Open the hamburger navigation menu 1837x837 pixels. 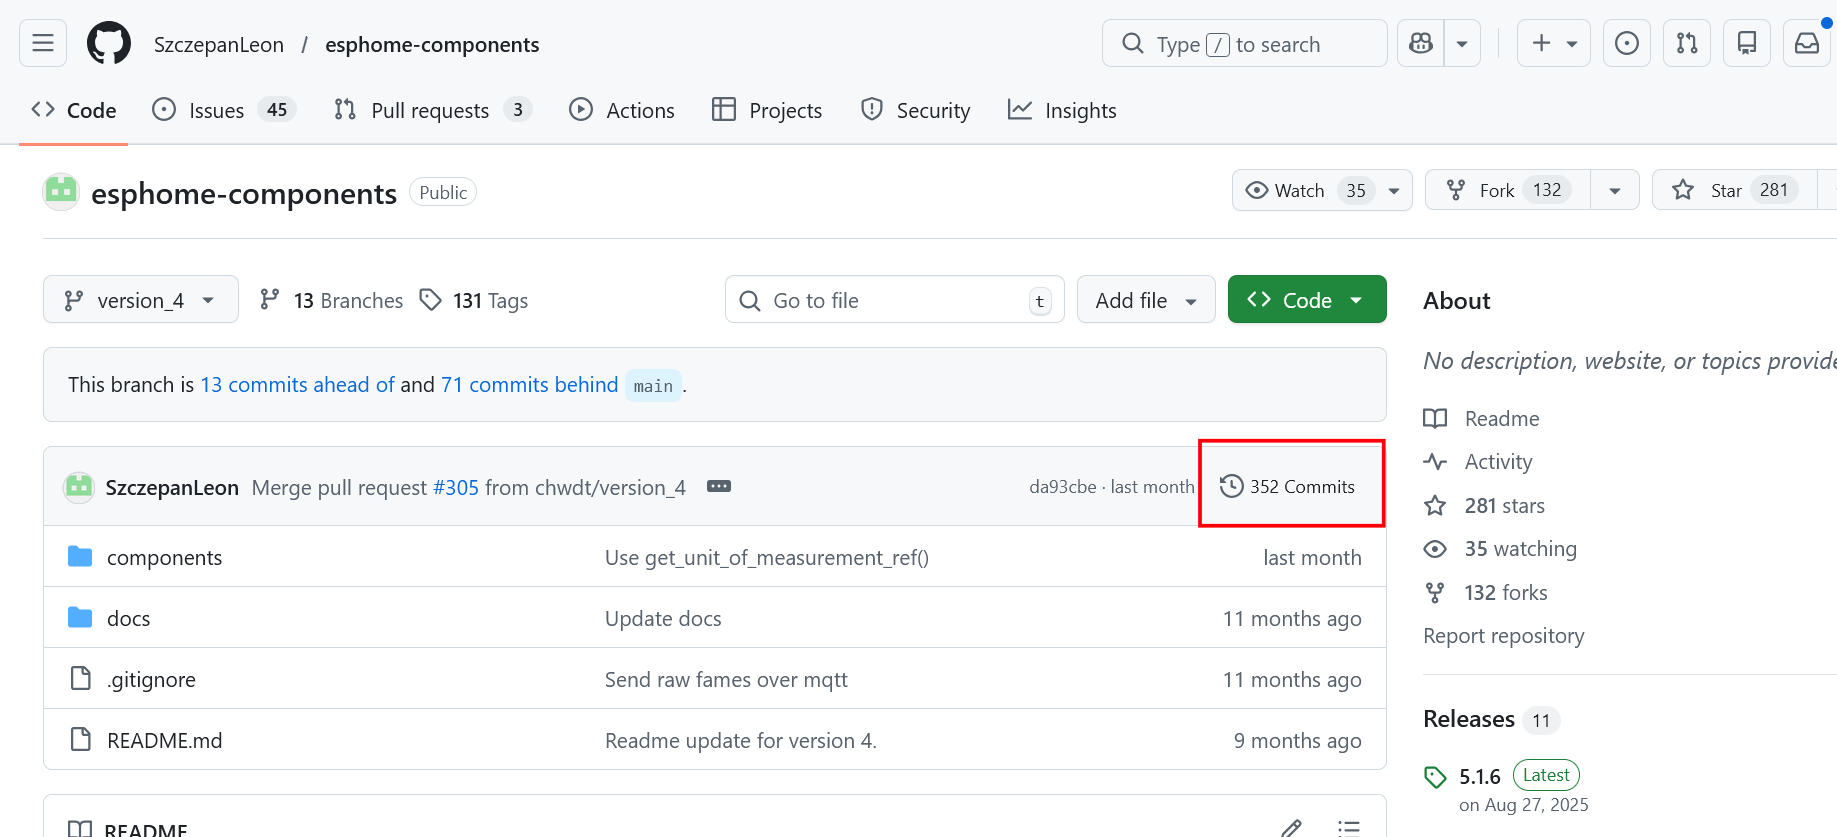(x=43, y=43)
